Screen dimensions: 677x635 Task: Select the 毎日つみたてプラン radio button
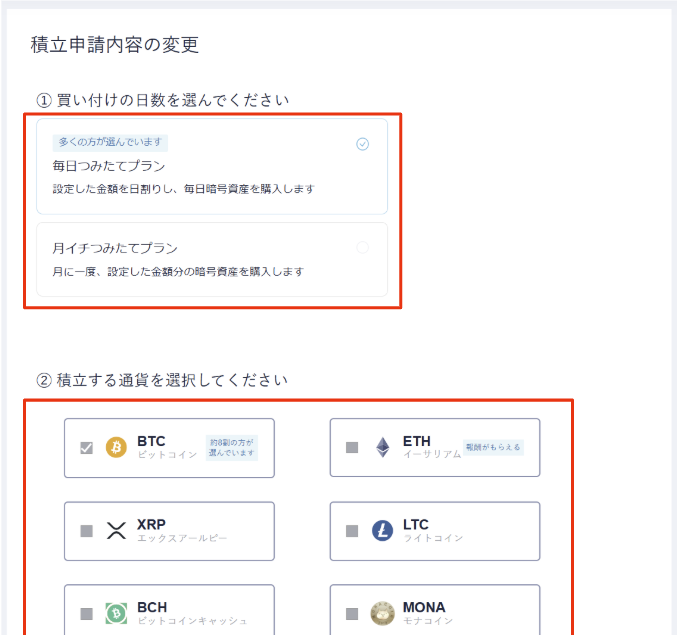pos(362,144)
